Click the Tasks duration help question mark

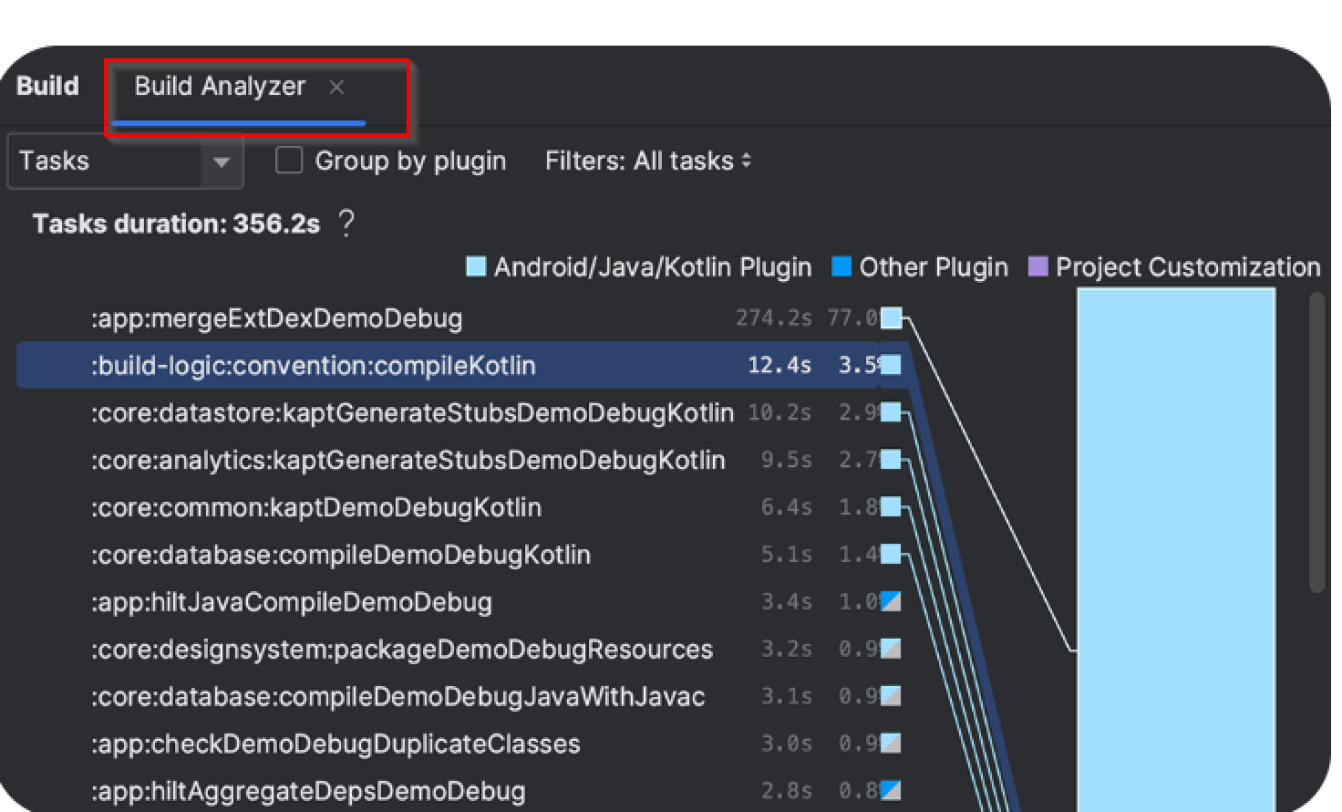[346, 223]
